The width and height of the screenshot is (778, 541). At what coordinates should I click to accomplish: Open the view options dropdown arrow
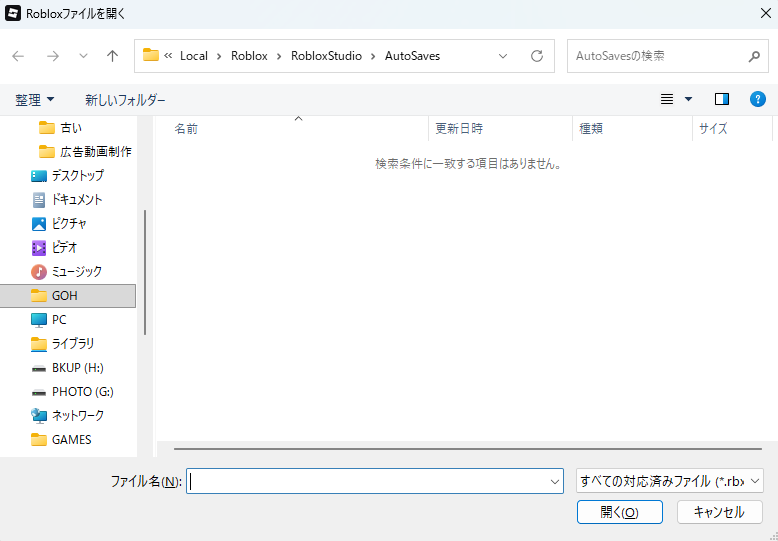[688, 100]
